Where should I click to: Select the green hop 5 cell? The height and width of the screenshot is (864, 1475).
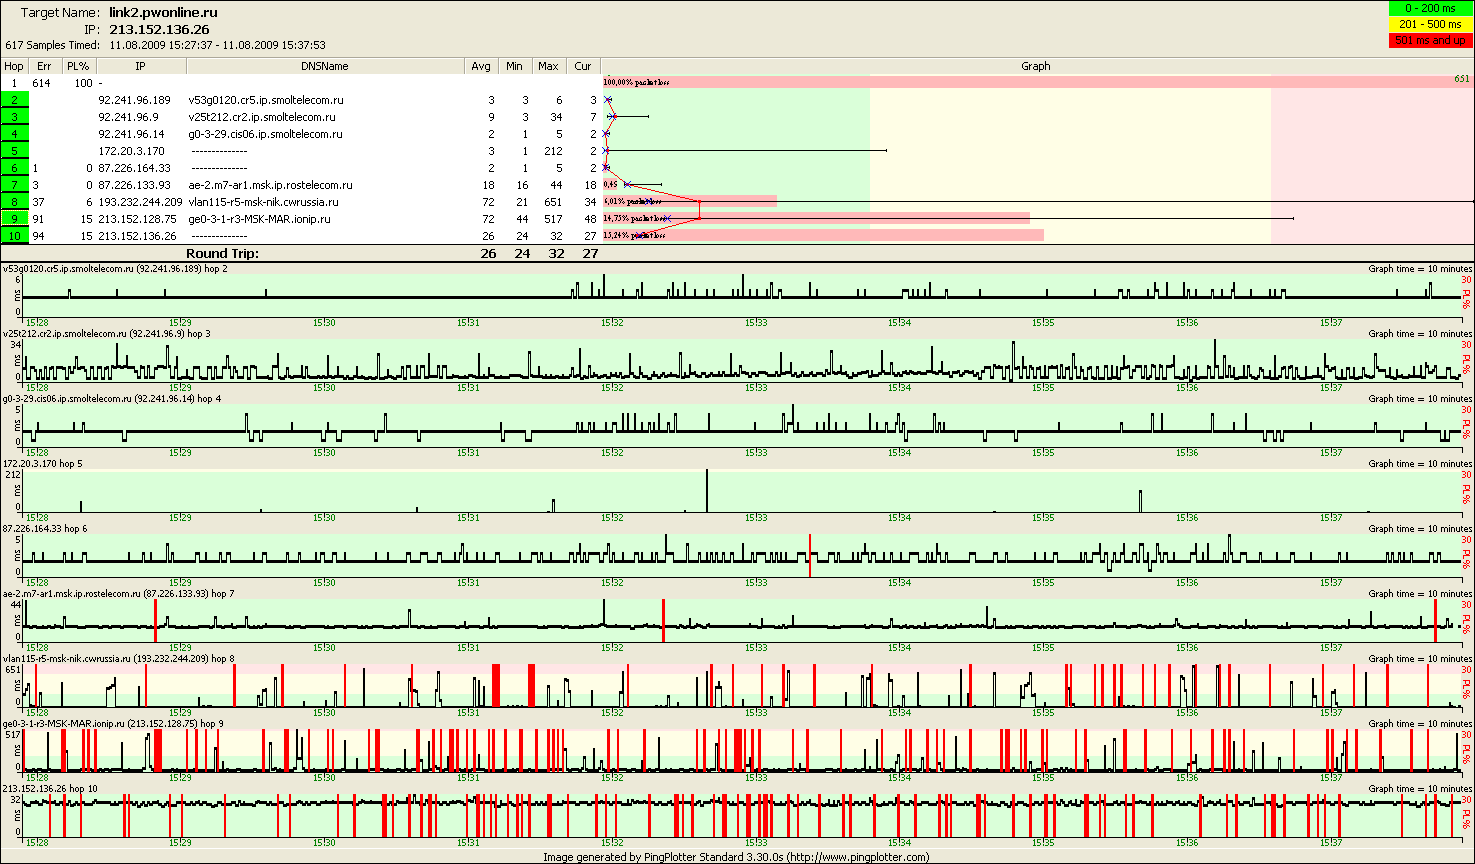[14, 151]
